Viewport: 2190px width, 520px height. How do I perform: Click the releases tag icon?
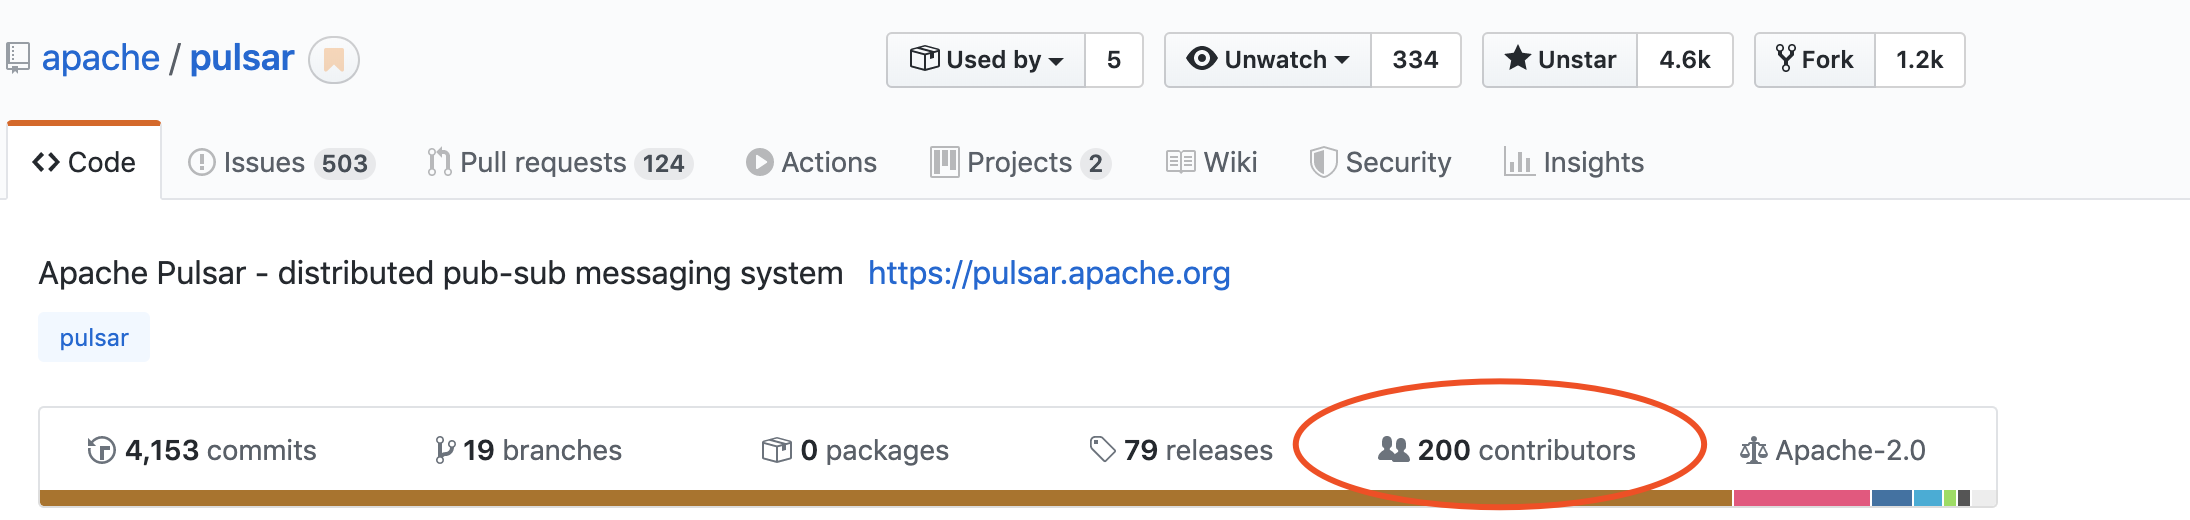coord(1102,450)
